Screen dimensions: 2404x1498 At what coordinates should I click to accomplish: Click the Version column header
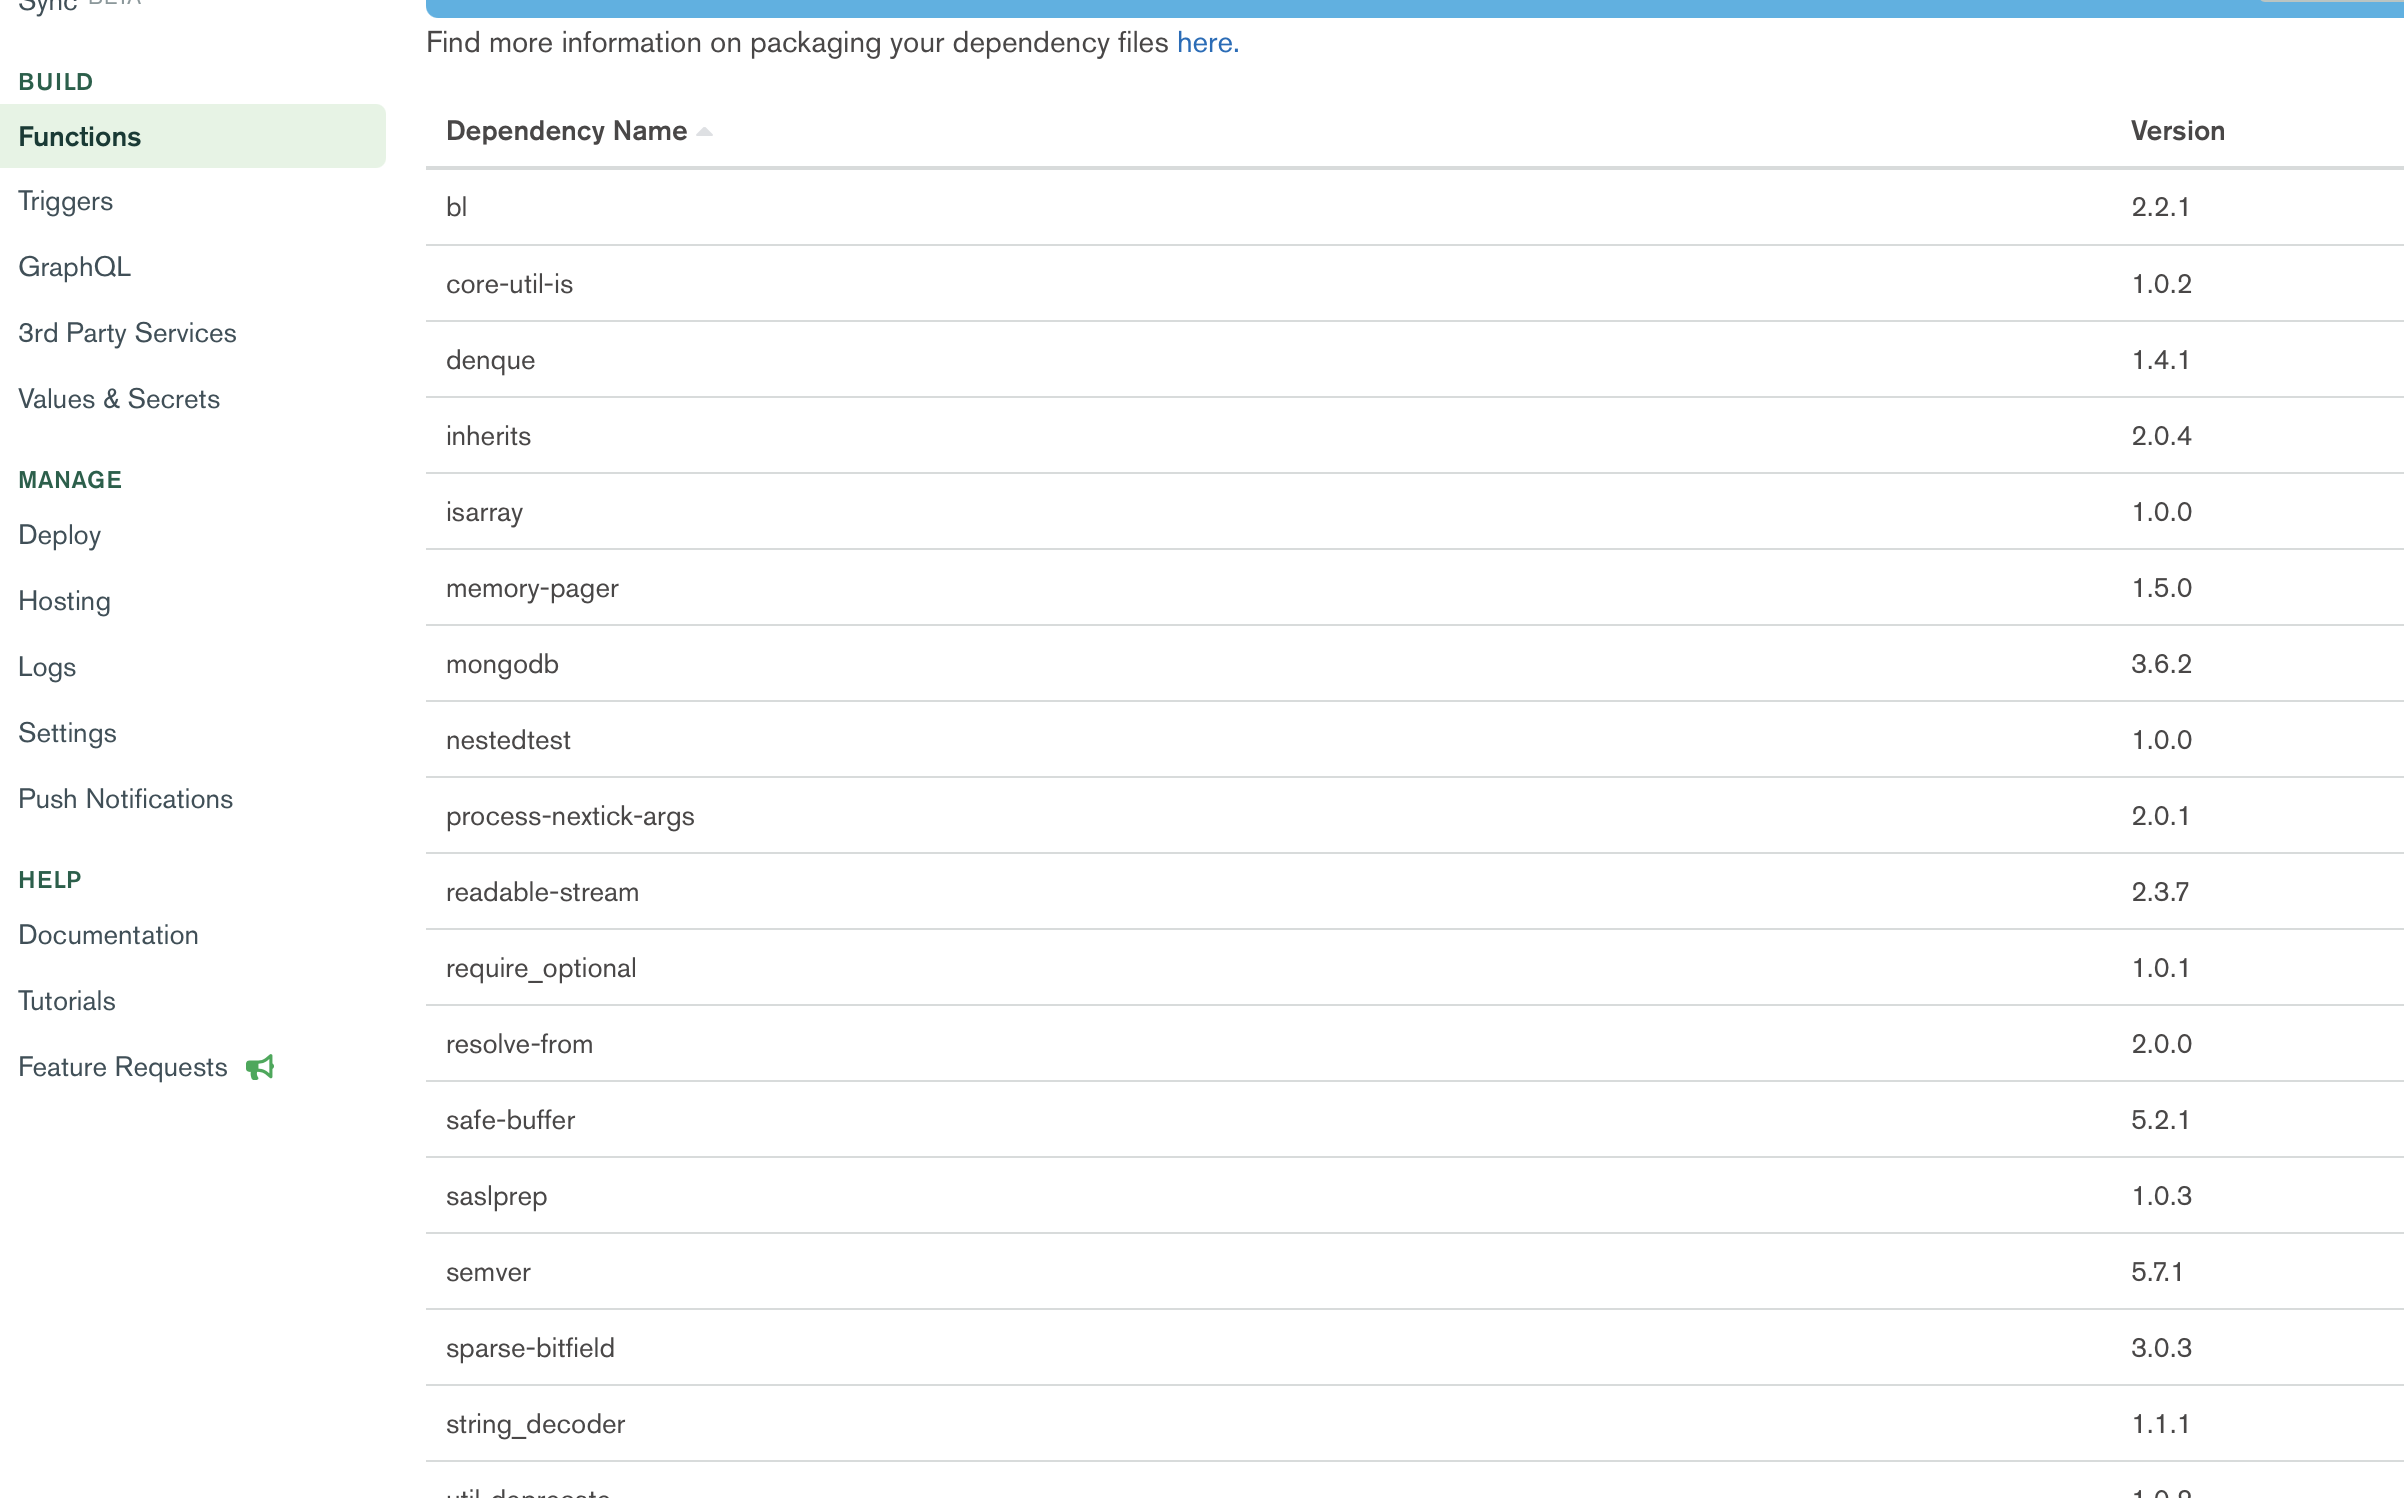click(2177, 131)
